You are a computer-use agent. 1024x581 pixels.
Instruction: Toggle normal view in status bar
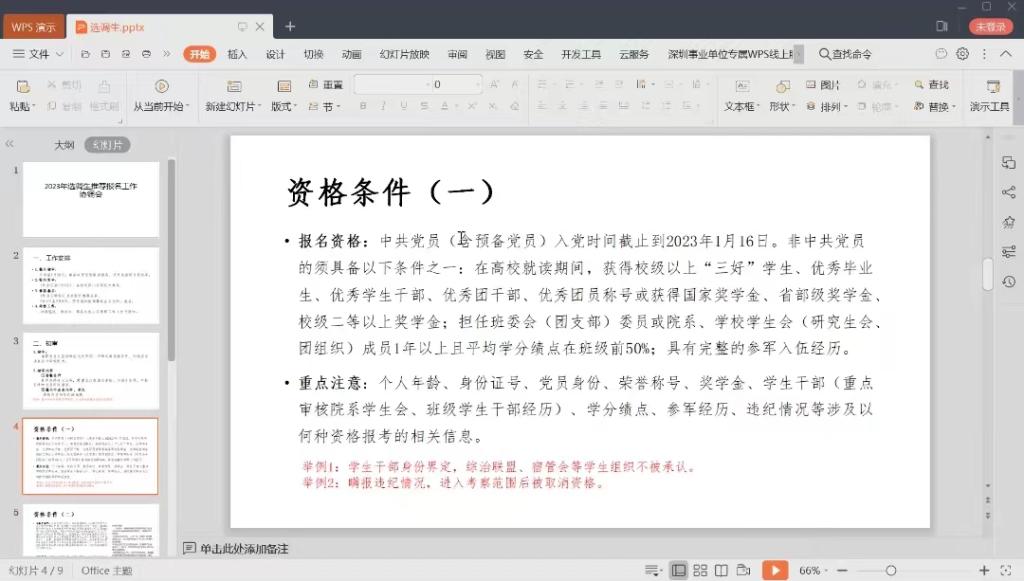pyautogui.click(x=679, y=570)
